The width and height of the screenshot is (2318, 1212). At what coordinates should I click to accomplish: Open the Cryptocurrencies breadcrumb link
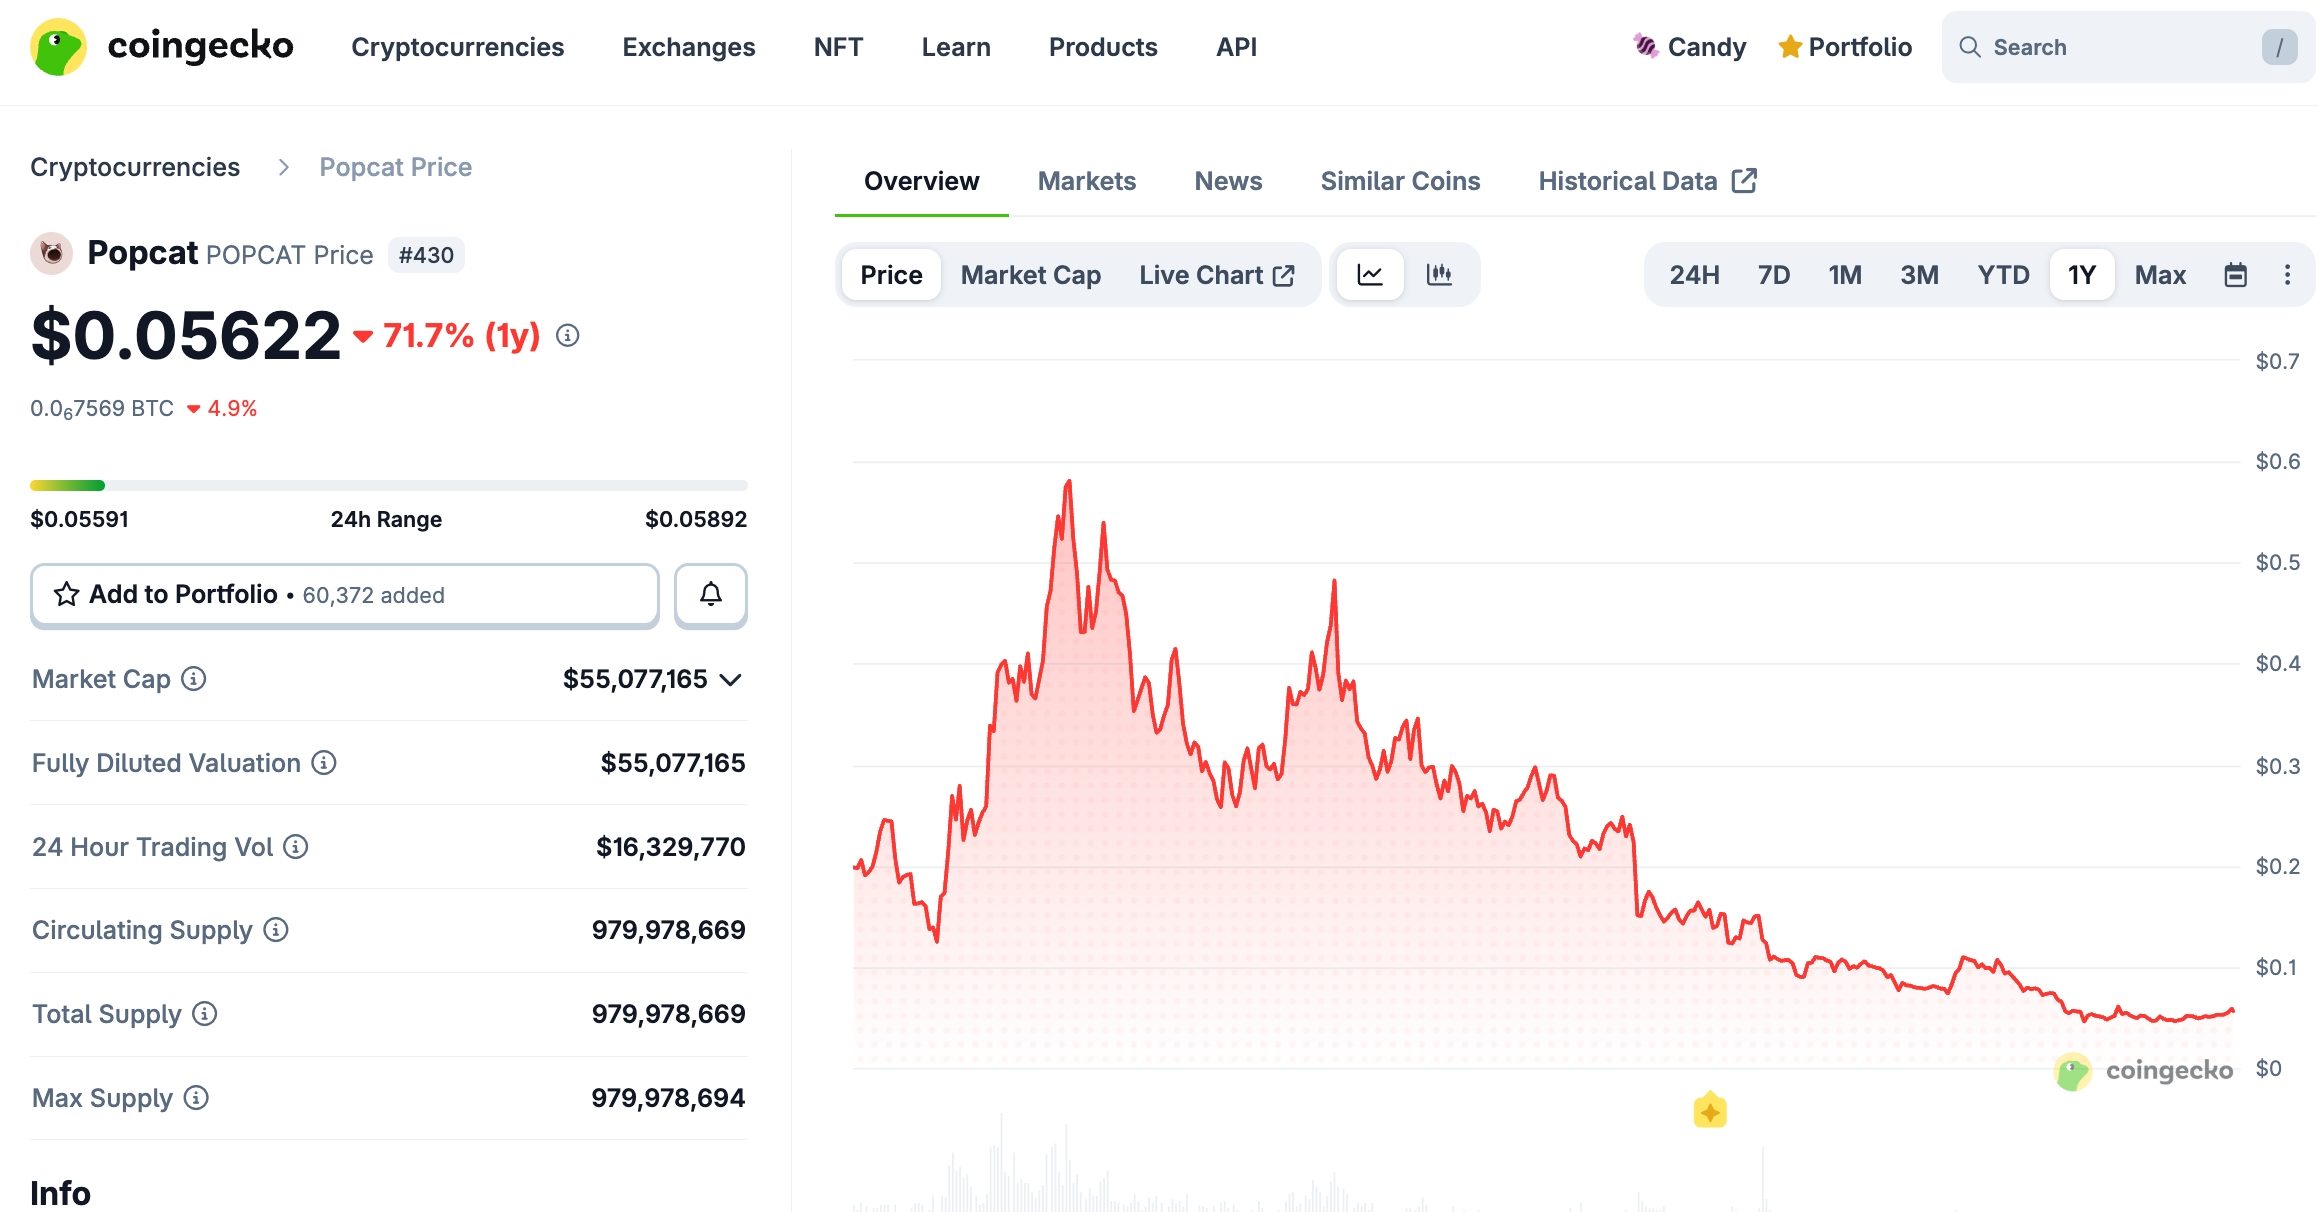pyautogui.click(x=135, y=166)
